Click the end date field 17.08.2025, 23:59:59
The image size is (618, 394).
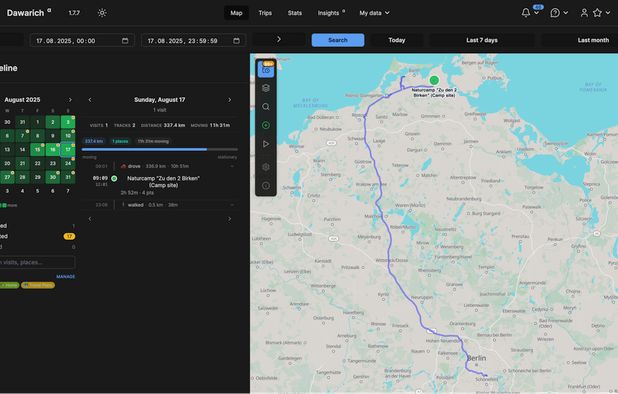click(x=194, y=41)
